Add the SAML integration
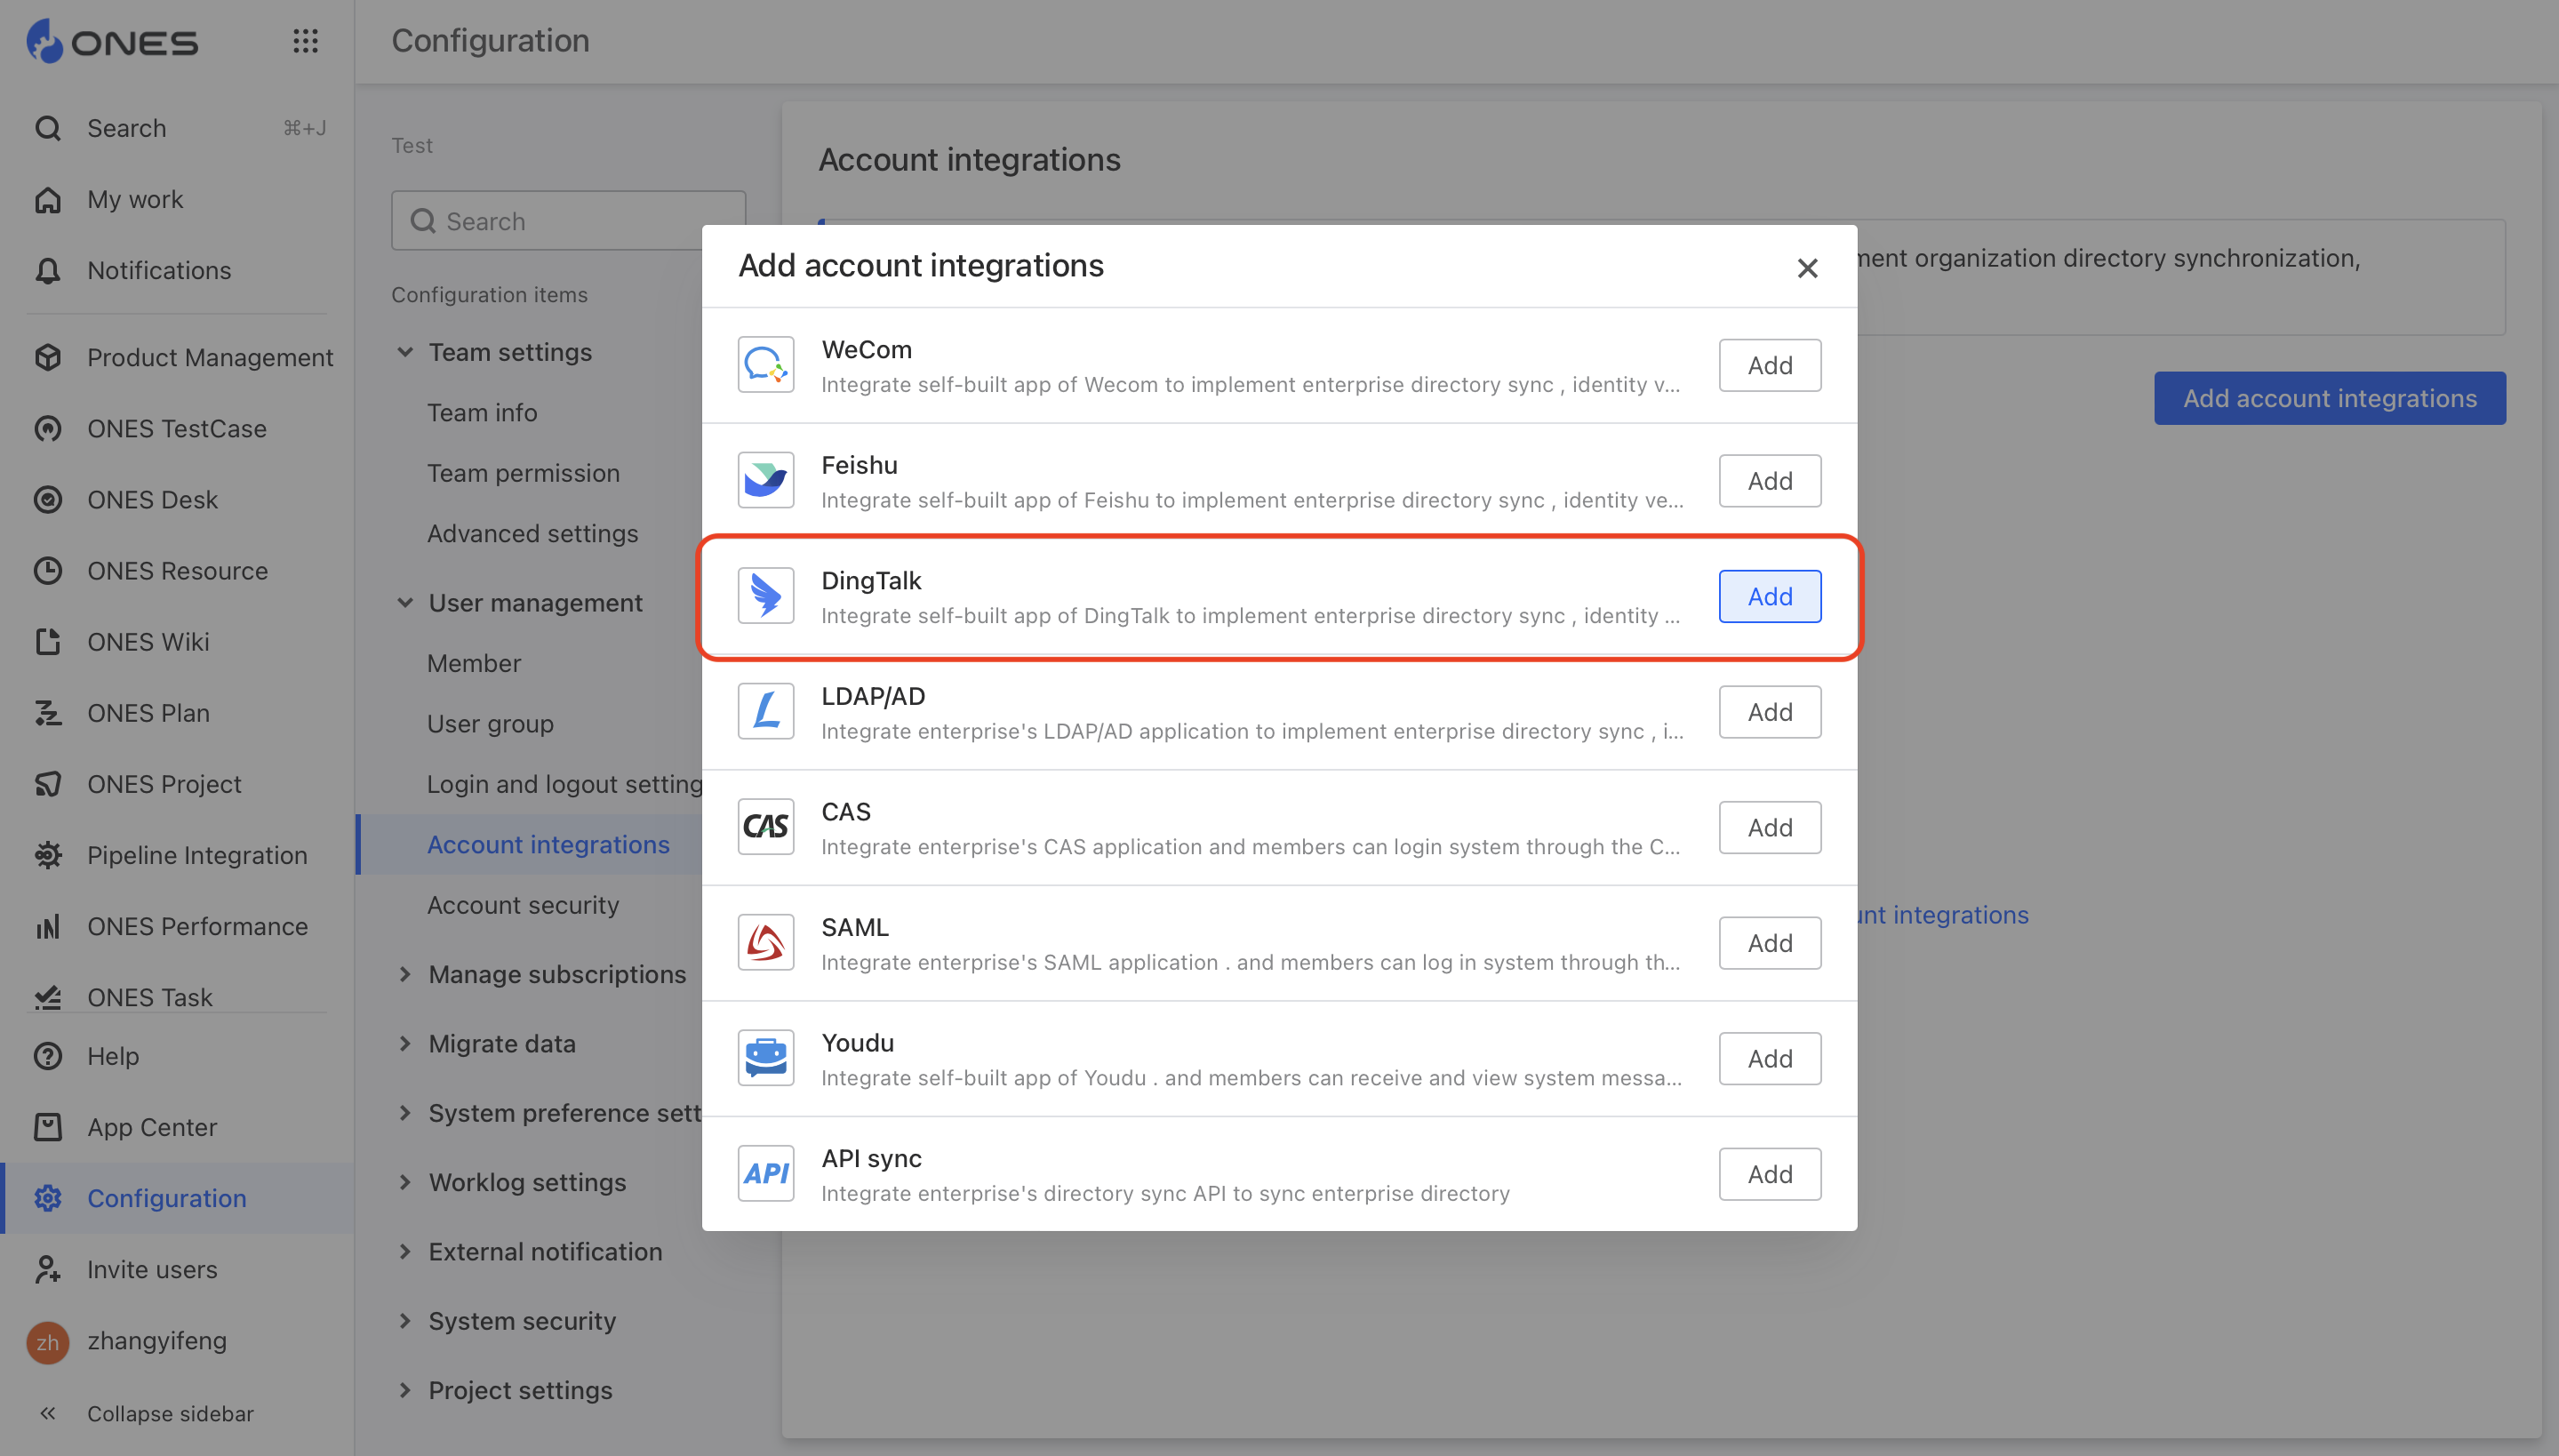 (1770, 943)
